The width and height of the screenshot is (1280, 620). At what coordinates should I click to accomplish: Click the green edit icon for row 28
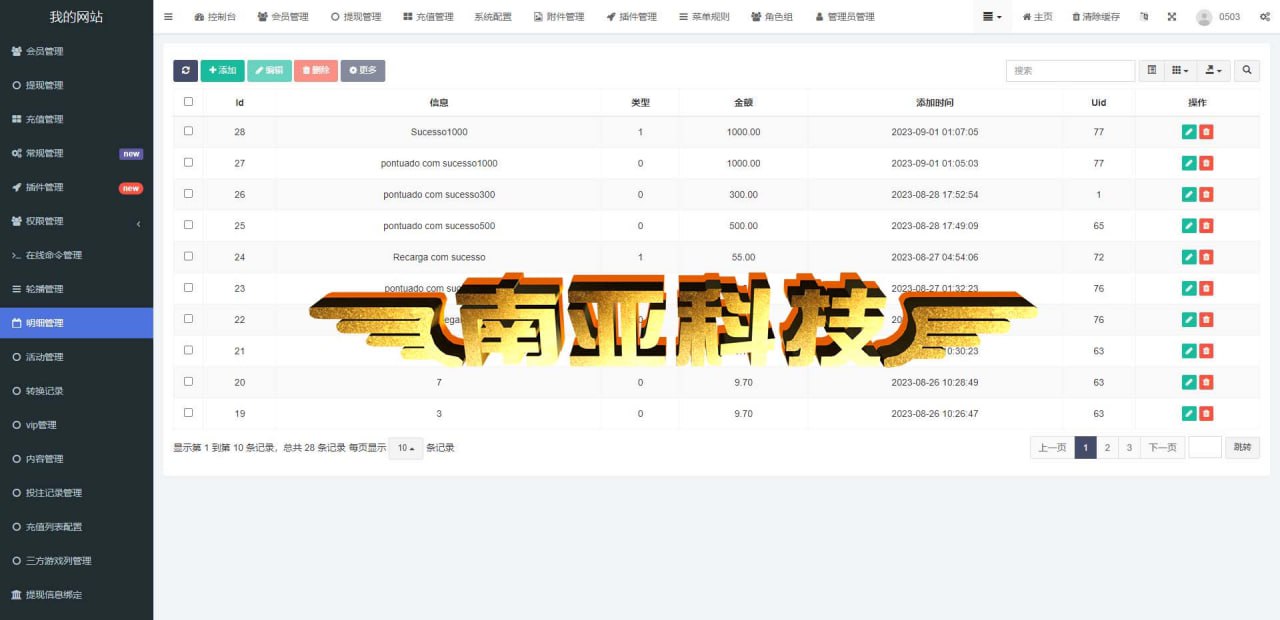click(x=1188, y=132)
